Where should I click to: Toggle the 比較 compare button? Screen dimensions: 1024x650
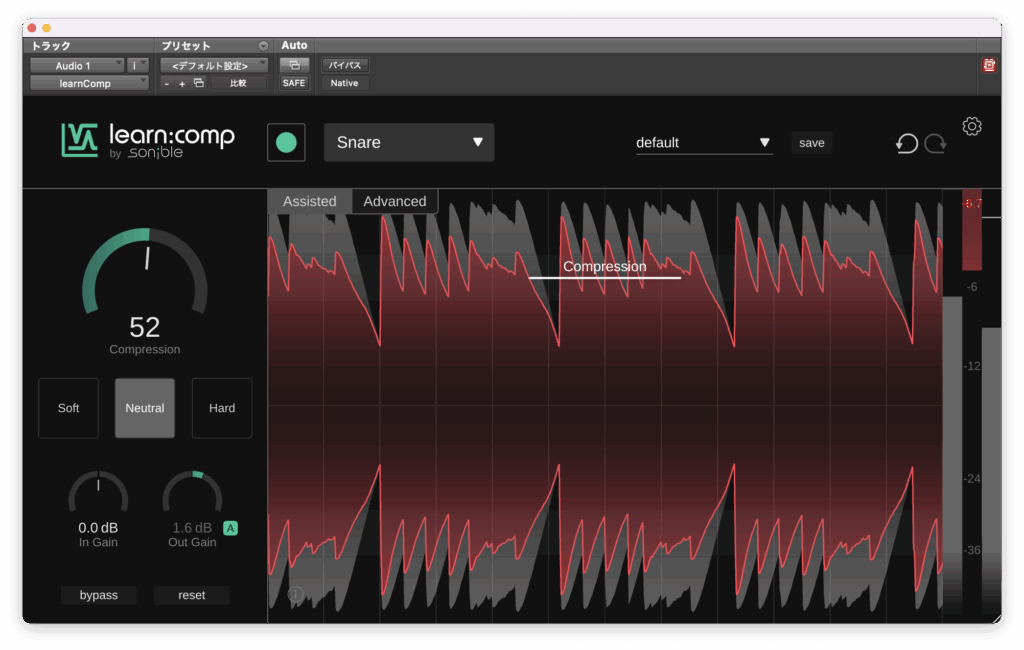click(238, 83)
